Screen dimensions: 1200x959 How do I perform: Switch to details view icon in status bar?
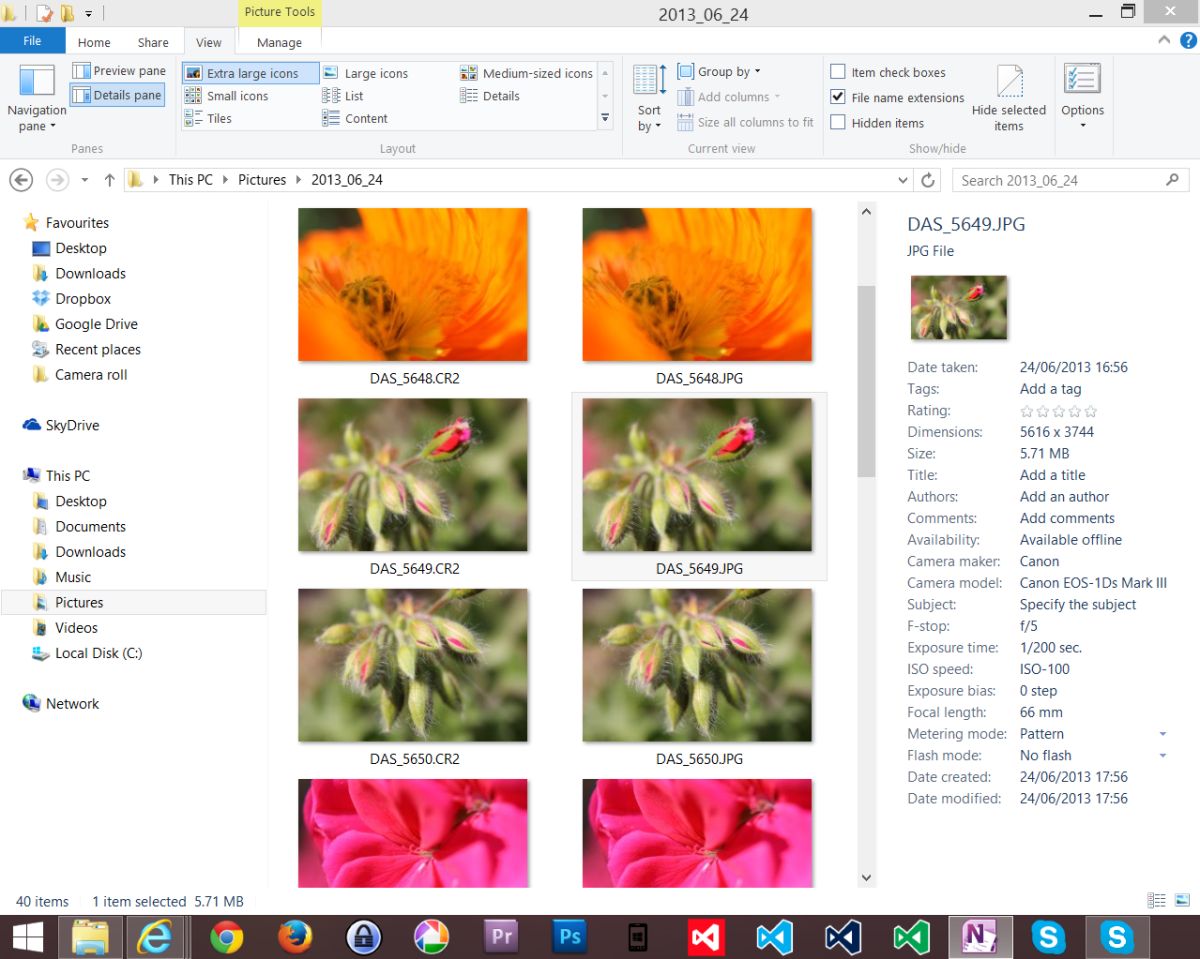pos(1158,901)
